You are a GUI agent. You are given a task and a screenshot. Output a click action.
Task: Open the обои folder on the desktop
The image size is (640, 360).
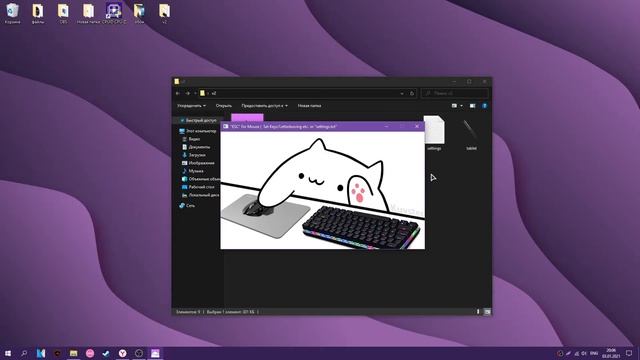click(x=139, y=13)
